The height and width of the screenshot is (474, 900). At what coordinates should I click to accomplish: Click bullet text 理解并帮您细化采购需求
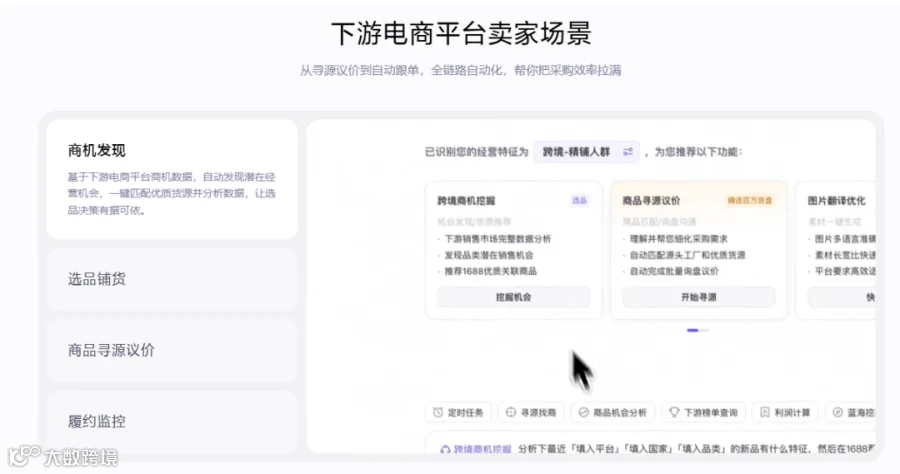tap(679, 239)
